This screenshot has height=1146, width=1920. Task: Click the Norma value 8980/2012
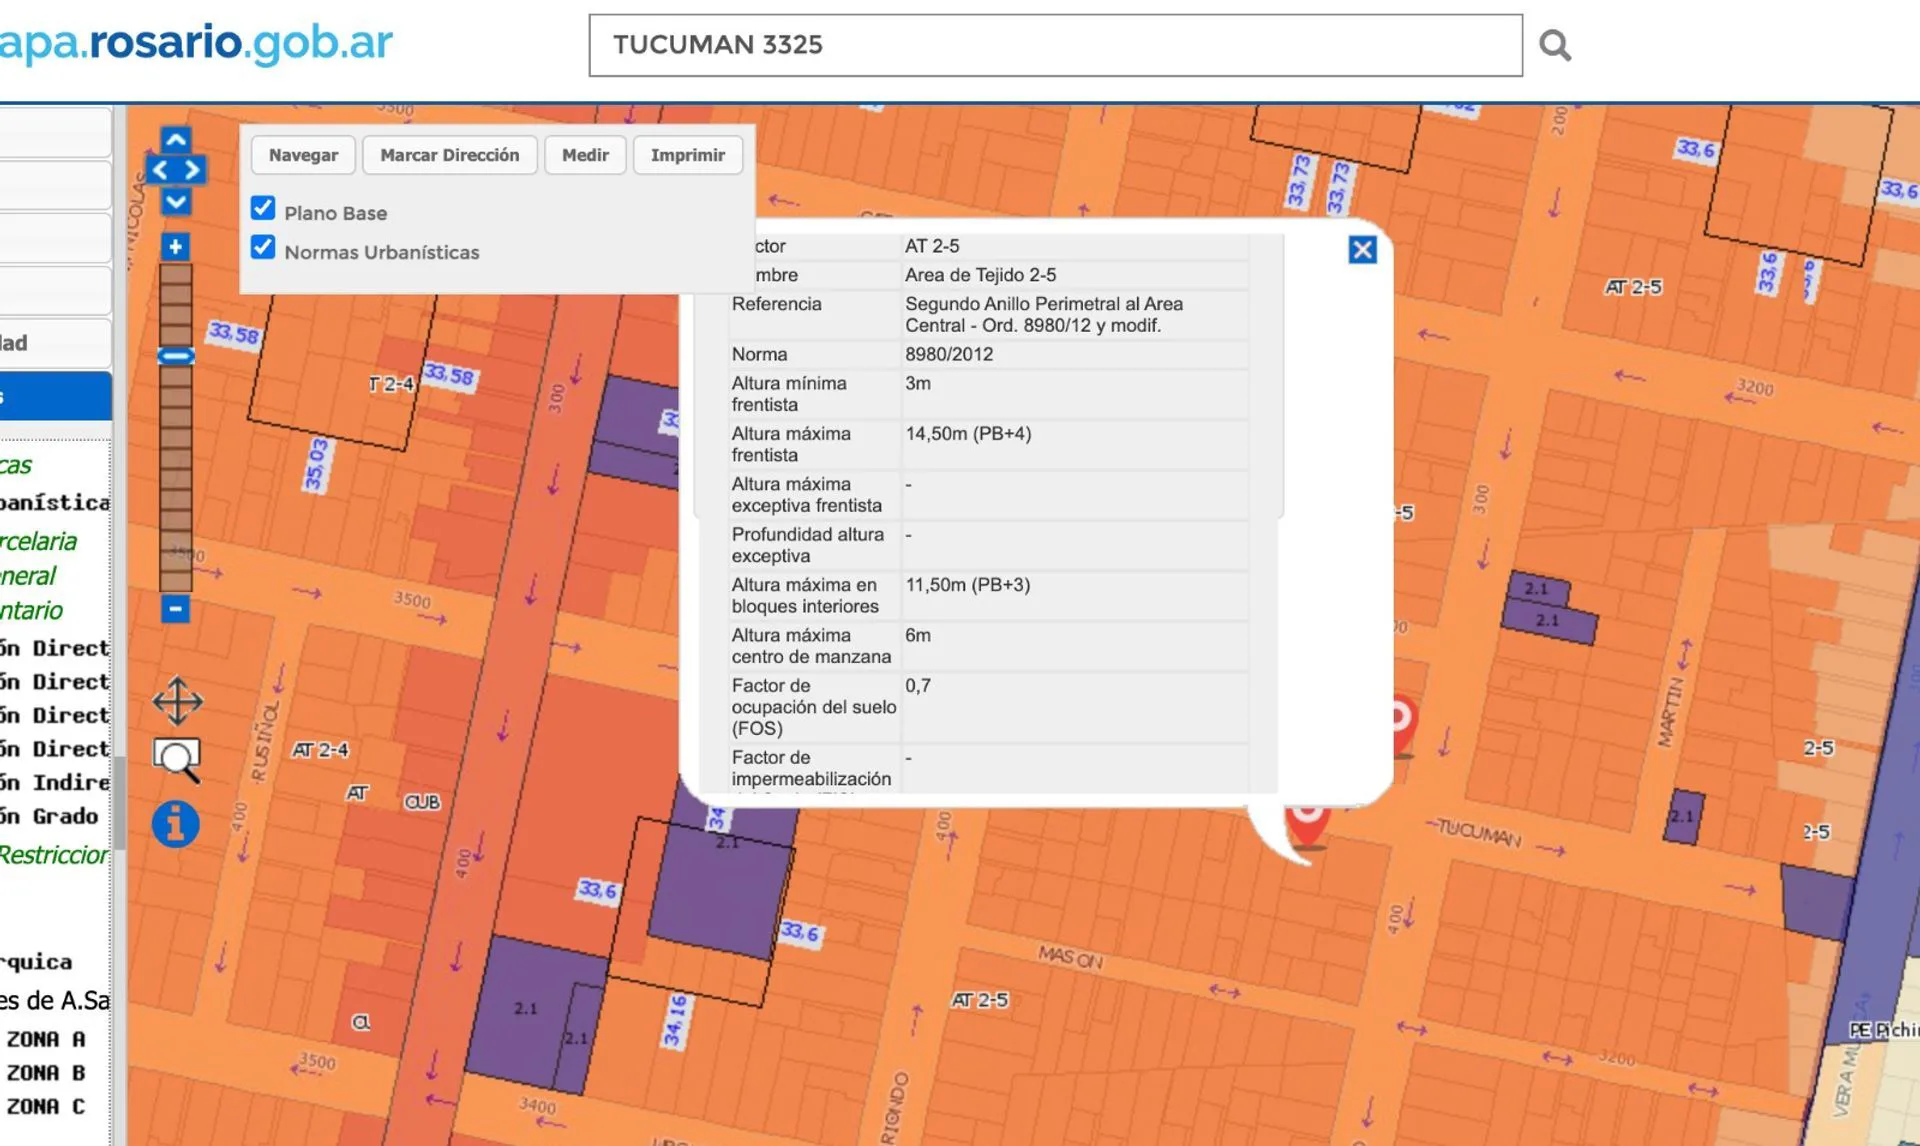tap(949, 354)
